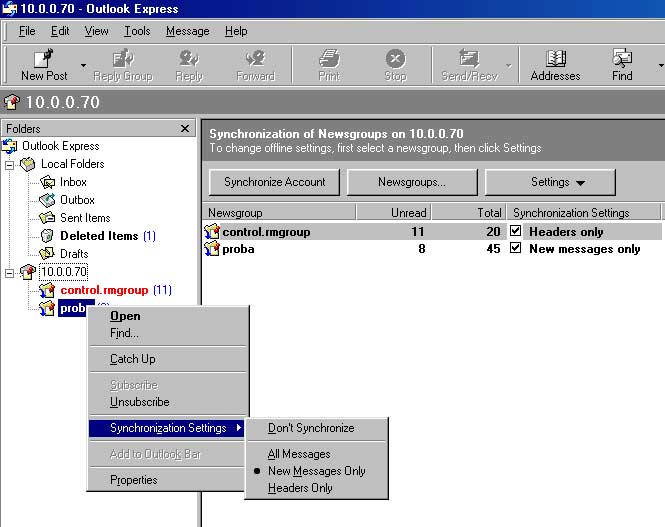Open the Outbox folder icon
This screenshot has width=665, height=527.
point(47,200)
